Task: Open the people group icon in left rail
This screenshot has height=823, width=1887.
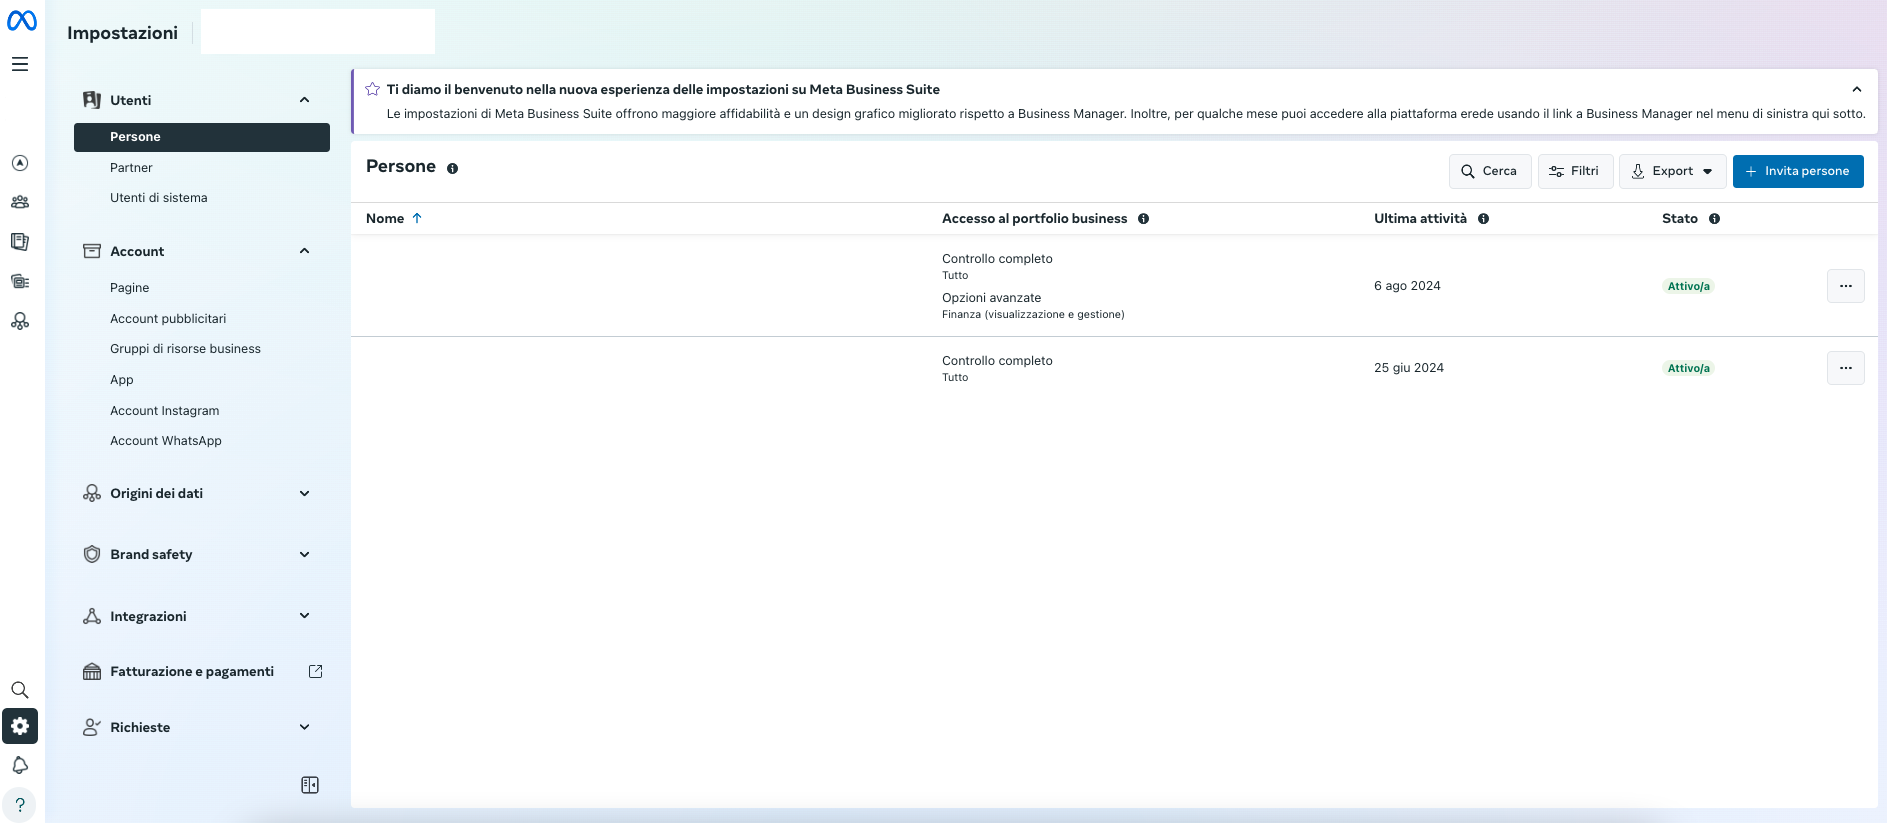Action: (x=20, y=202)
